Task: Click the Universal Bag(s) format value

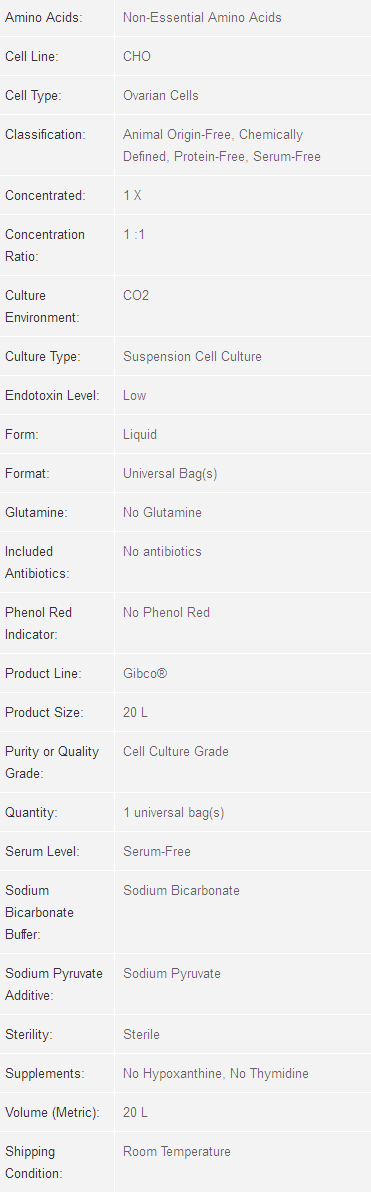Action: [x=170, y=474]
